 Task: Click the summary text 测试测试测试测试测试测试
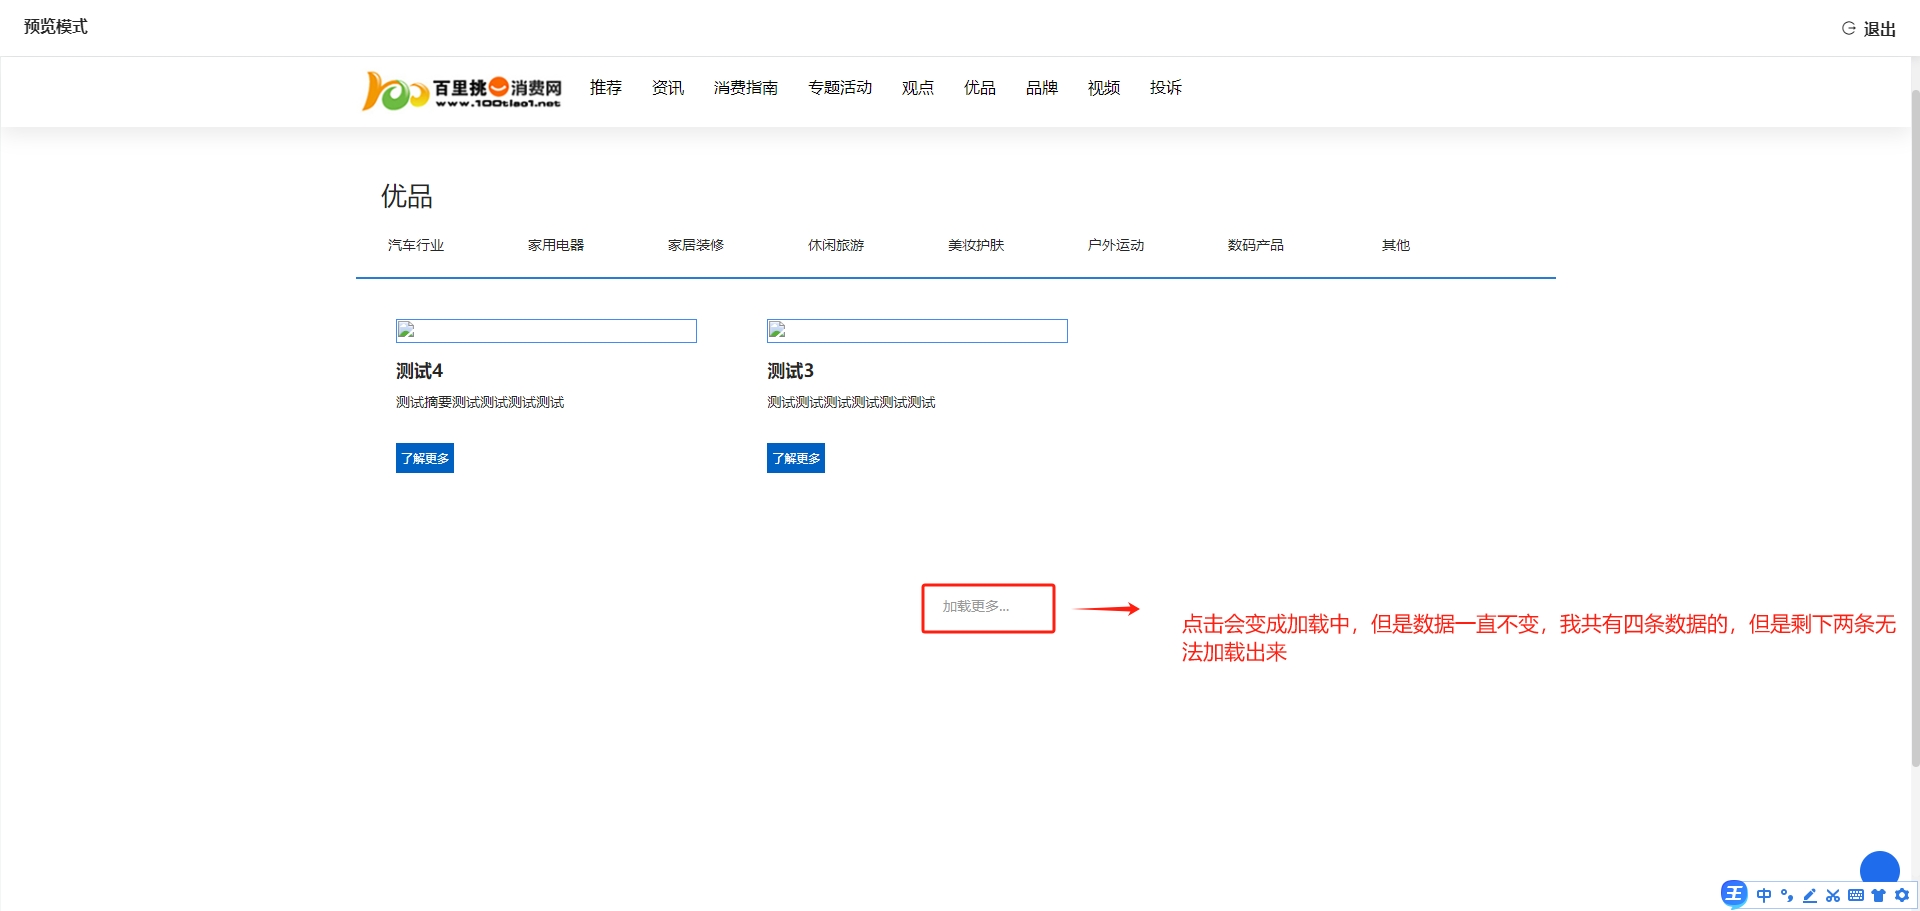click(x=851, y=402)
